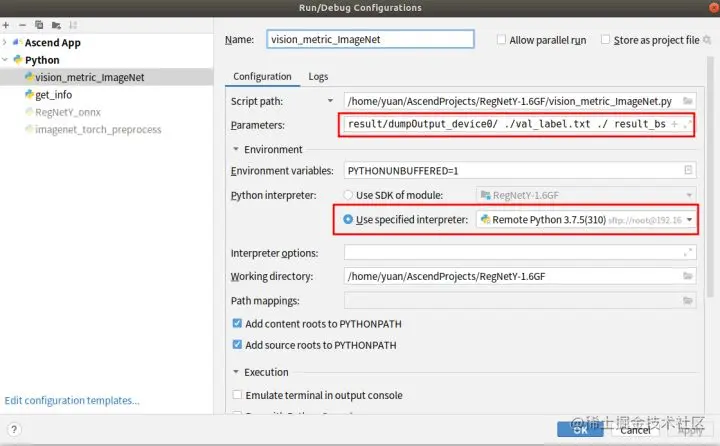Enable Allow parallel run checkbox
The image size is (720, 446).
501,40
